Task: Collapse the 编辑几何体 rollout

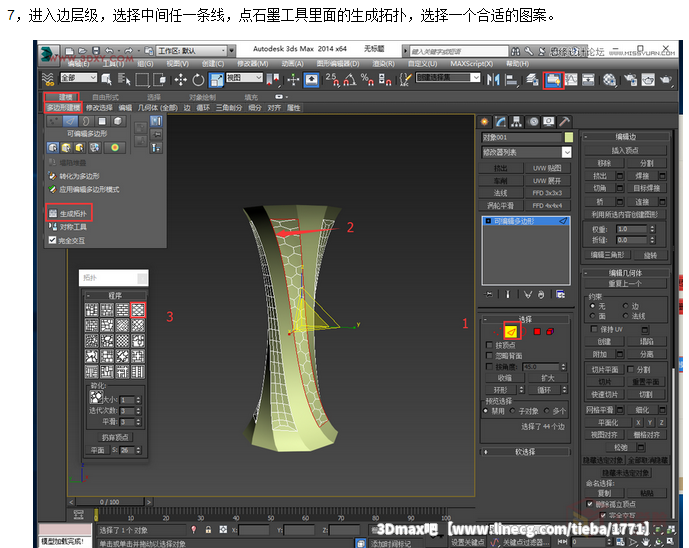Action: pos(625,273)
